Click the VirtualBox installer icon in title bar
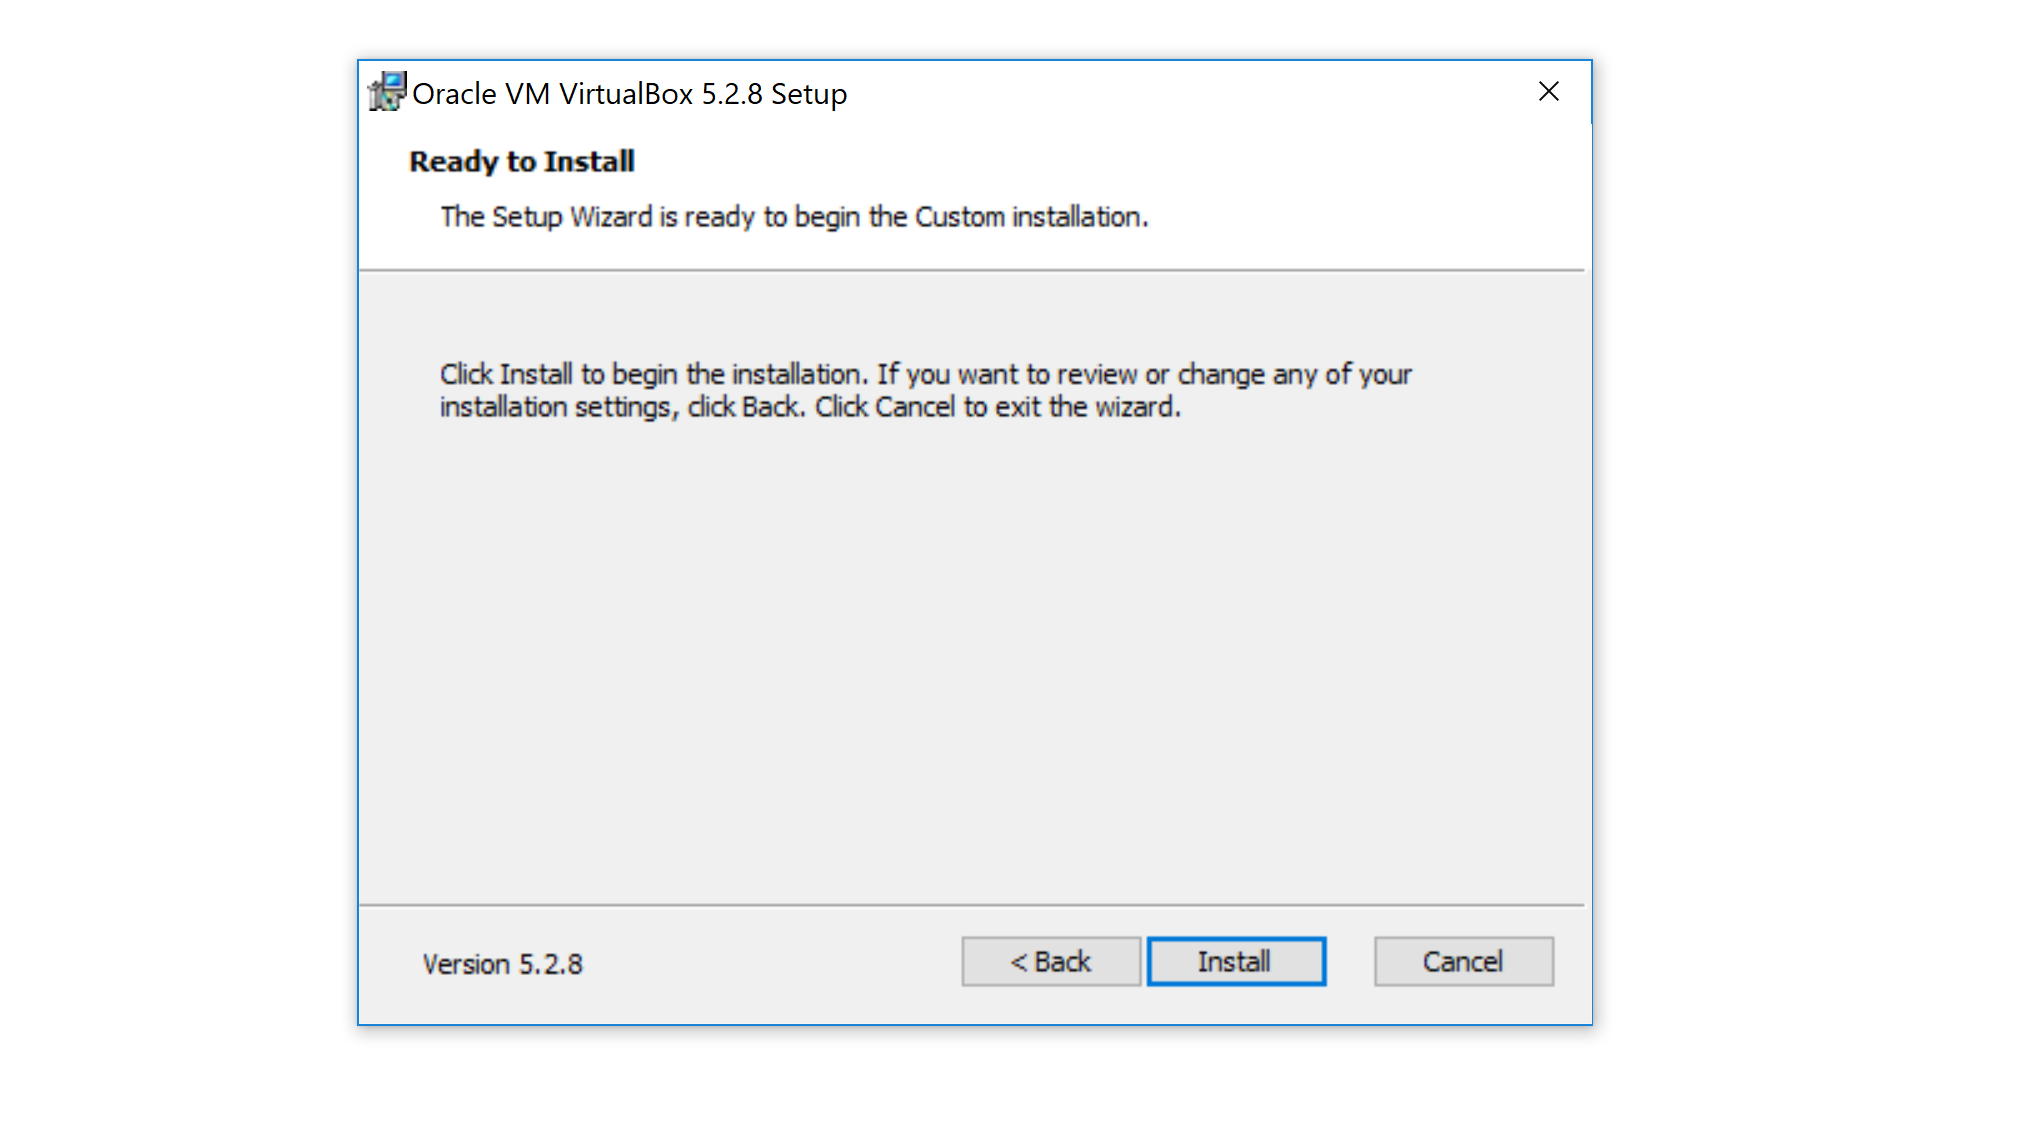Image resolution: width=2021 pixels, height=1136 pixels. coord(387,92)
